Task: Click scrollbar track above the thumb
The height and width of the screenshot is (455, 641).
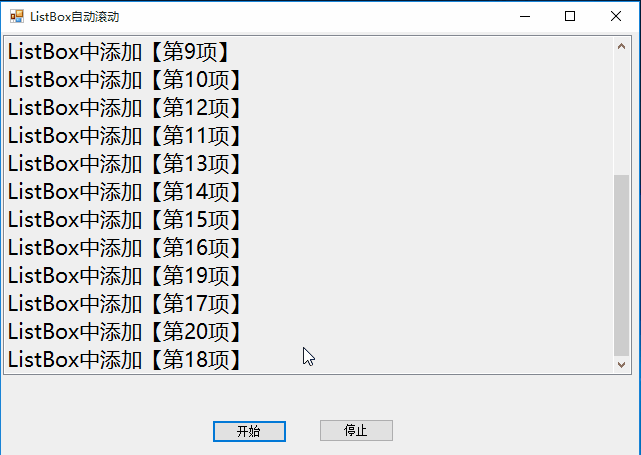Action: [x=621, y=115]
